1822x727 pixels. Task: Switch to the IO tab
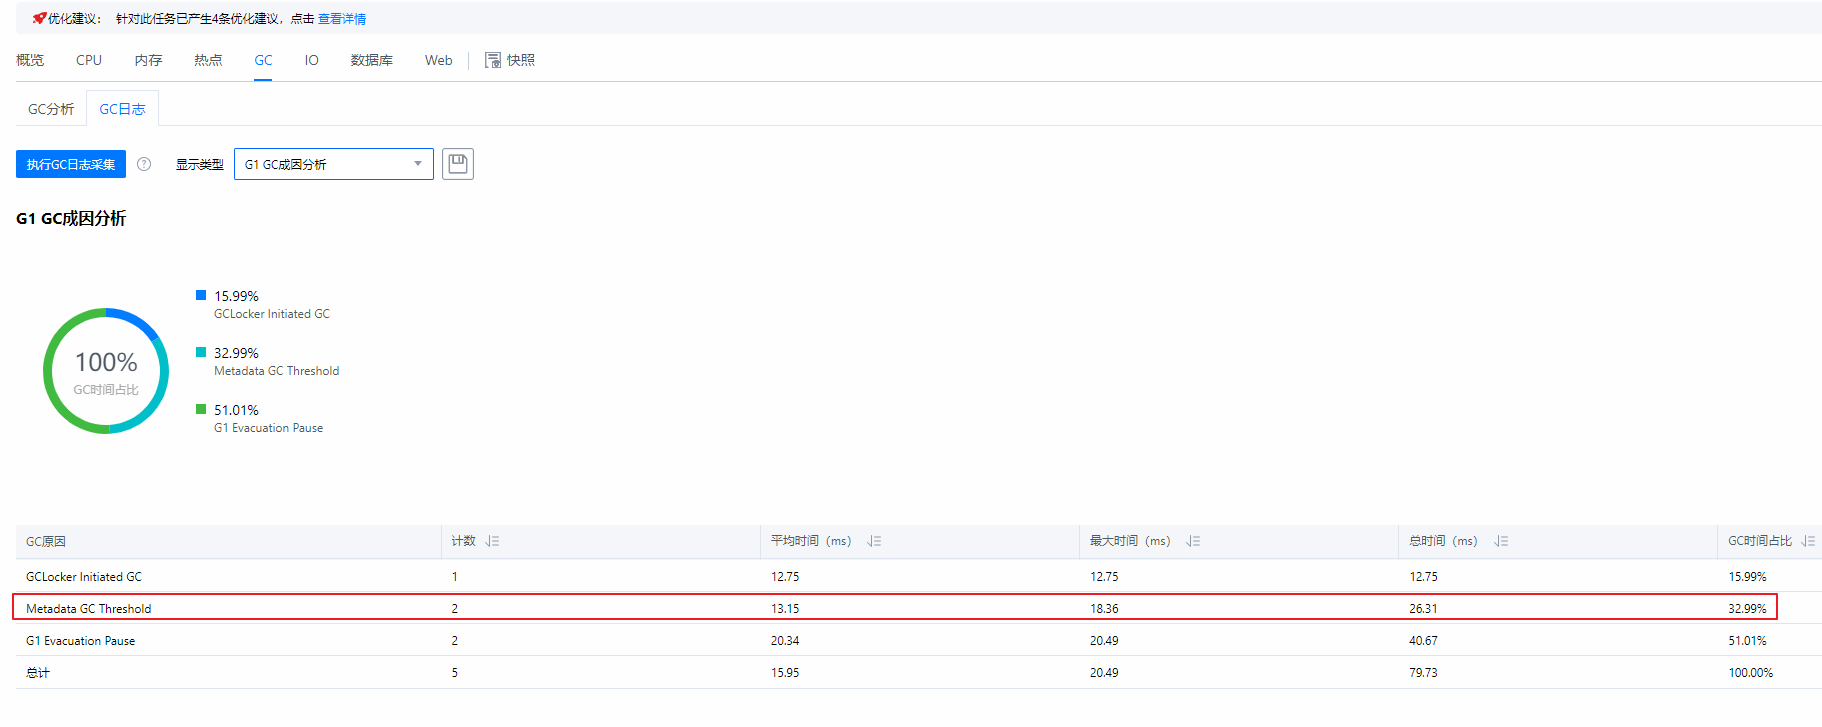point(312,60)
